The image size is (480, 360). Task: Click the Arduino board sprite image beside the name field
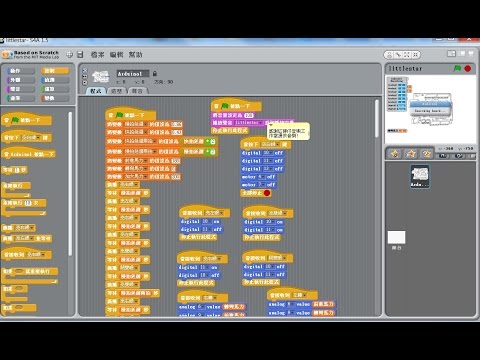[x=101, y=77]
